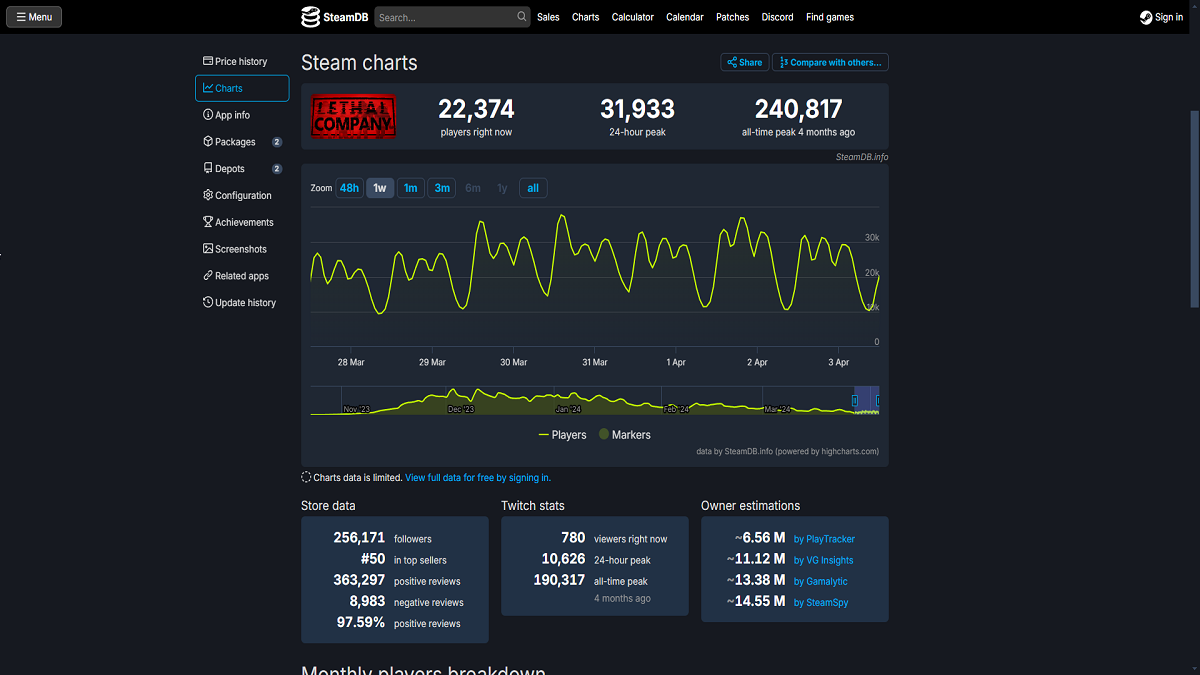Open Compare with others dropdown
This screenshot has width=1200, height=675.
(831, 62)
